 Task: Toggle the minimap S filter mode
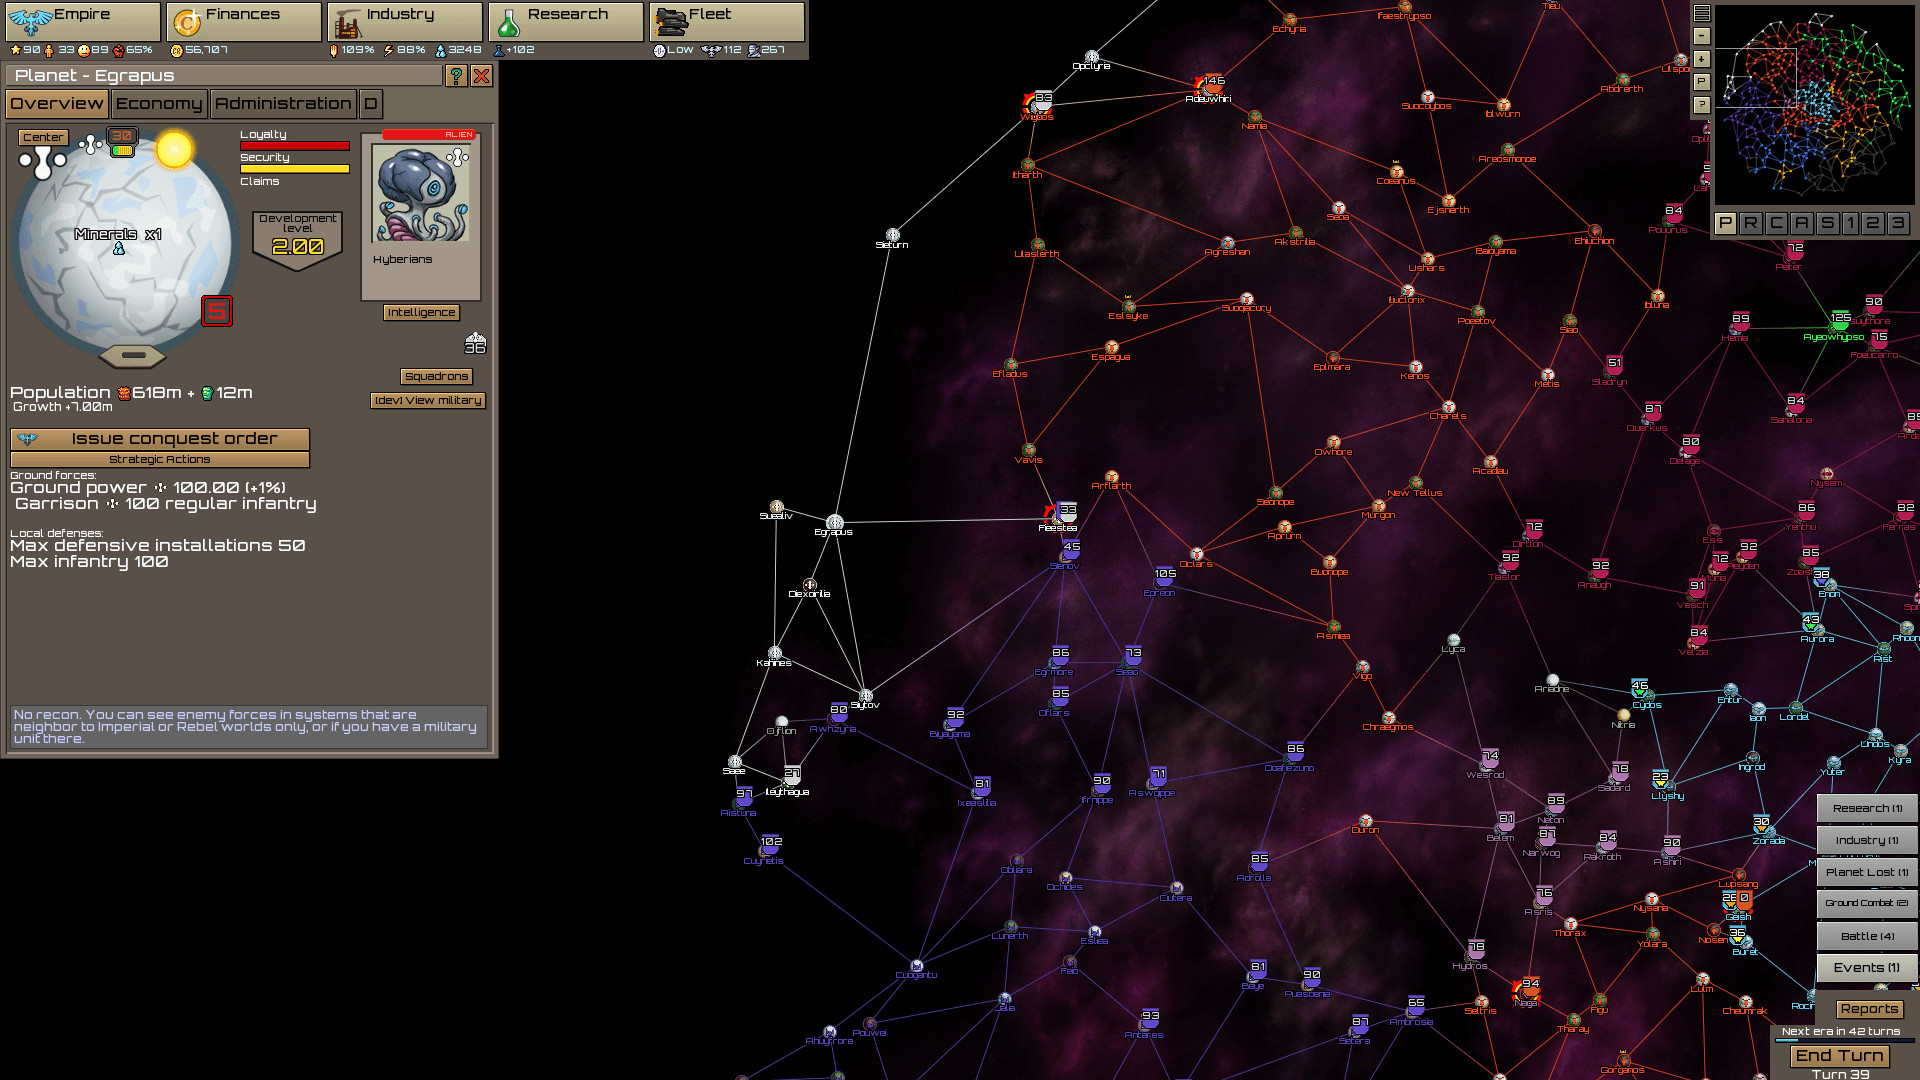point(1827,224)
